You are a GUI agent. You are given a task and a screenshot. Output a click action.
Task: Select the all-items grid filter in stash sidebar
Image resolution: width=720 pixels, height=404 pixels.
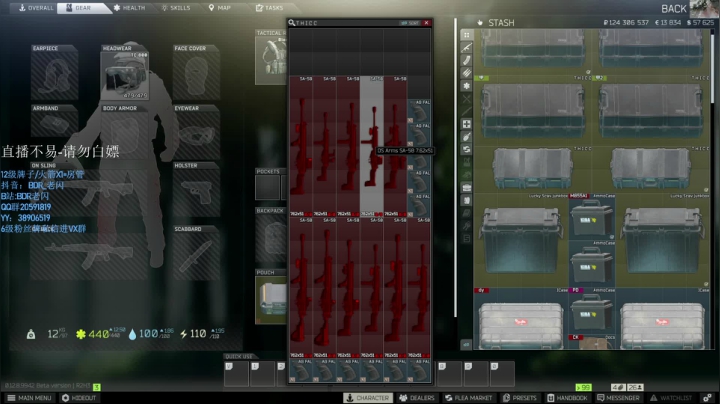pyautogui.click(x=467, y=35)
